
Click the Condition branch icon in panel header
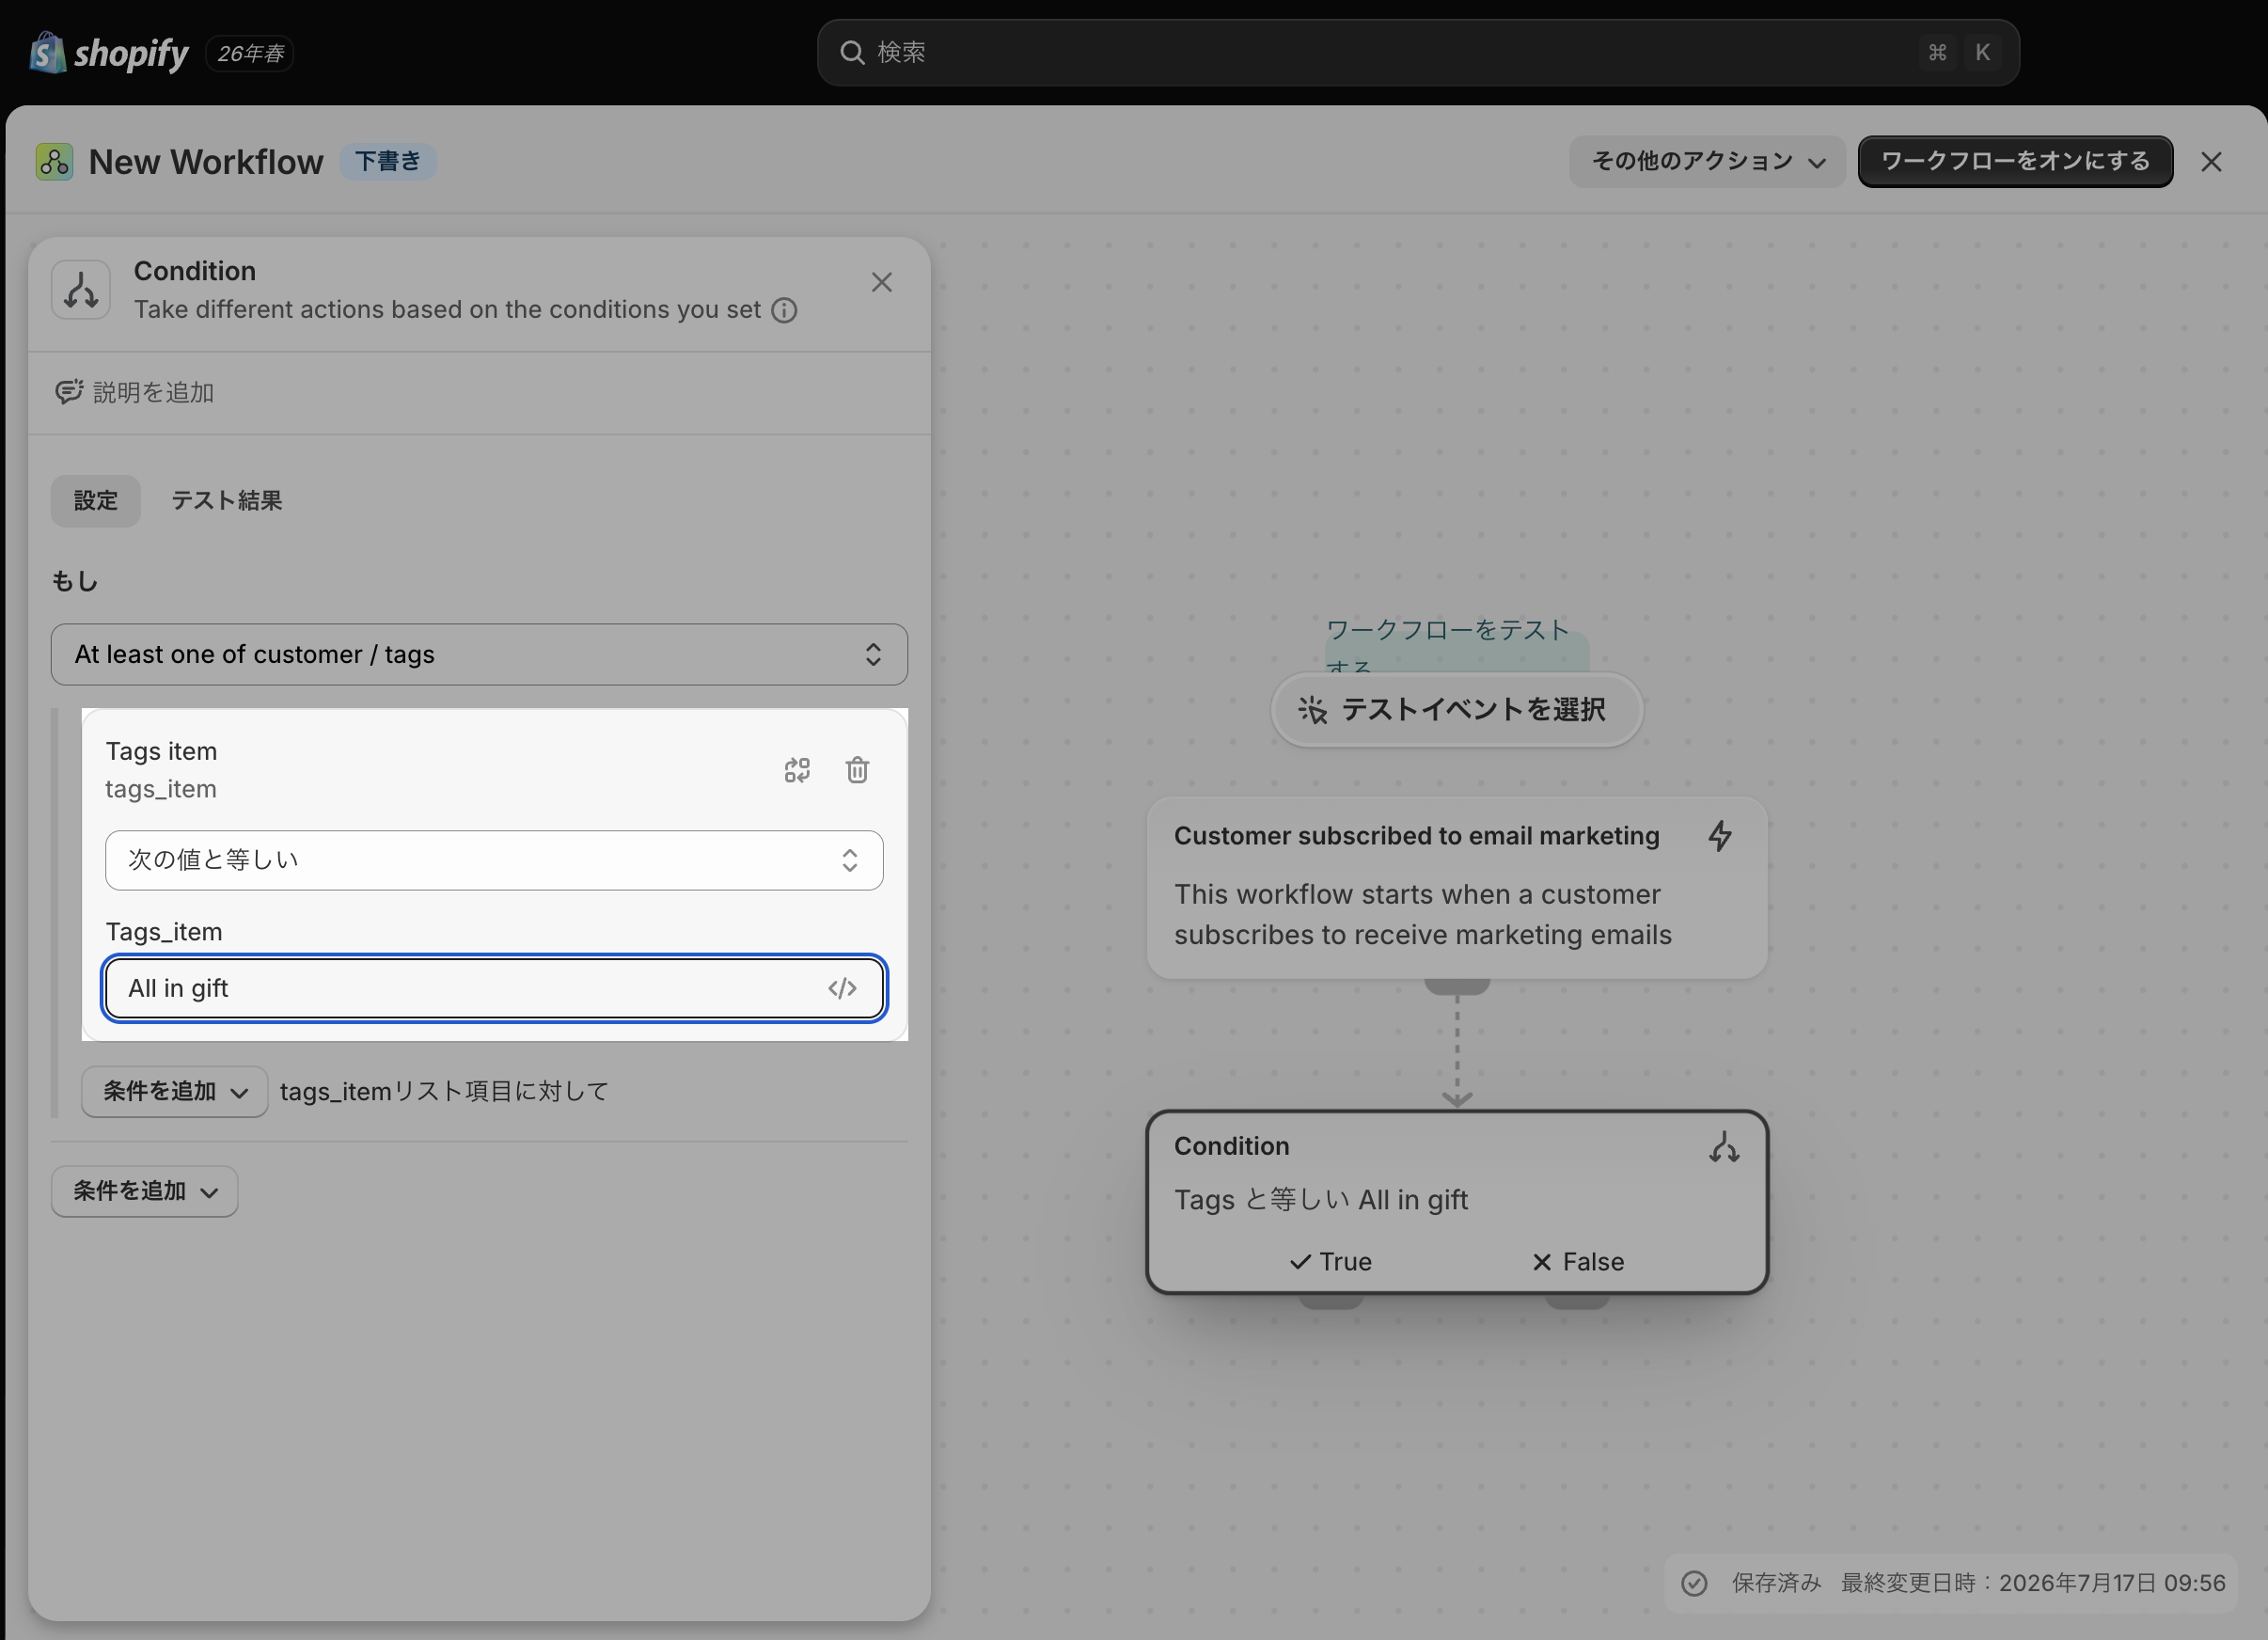click(81, 290)
